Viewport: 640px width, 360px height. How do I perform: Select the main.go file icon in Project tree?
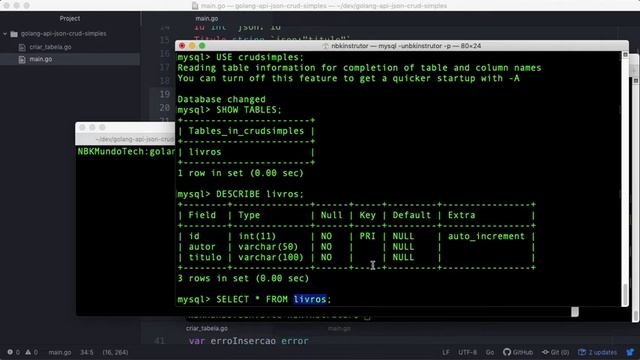(22, 60)
